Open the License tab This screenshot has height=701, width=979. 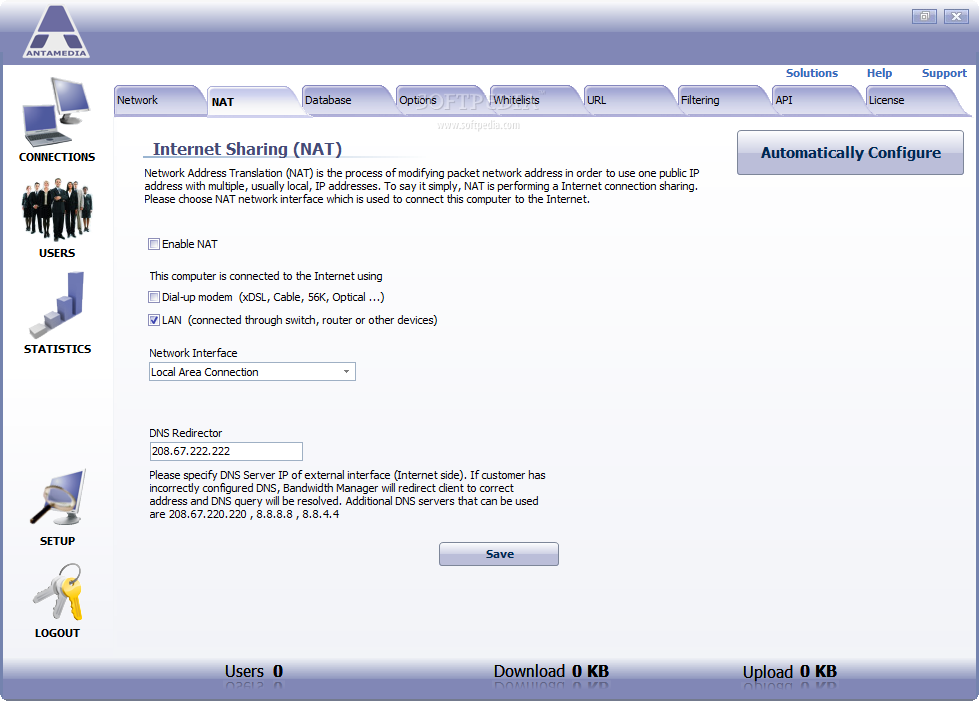tap(912, 100)
